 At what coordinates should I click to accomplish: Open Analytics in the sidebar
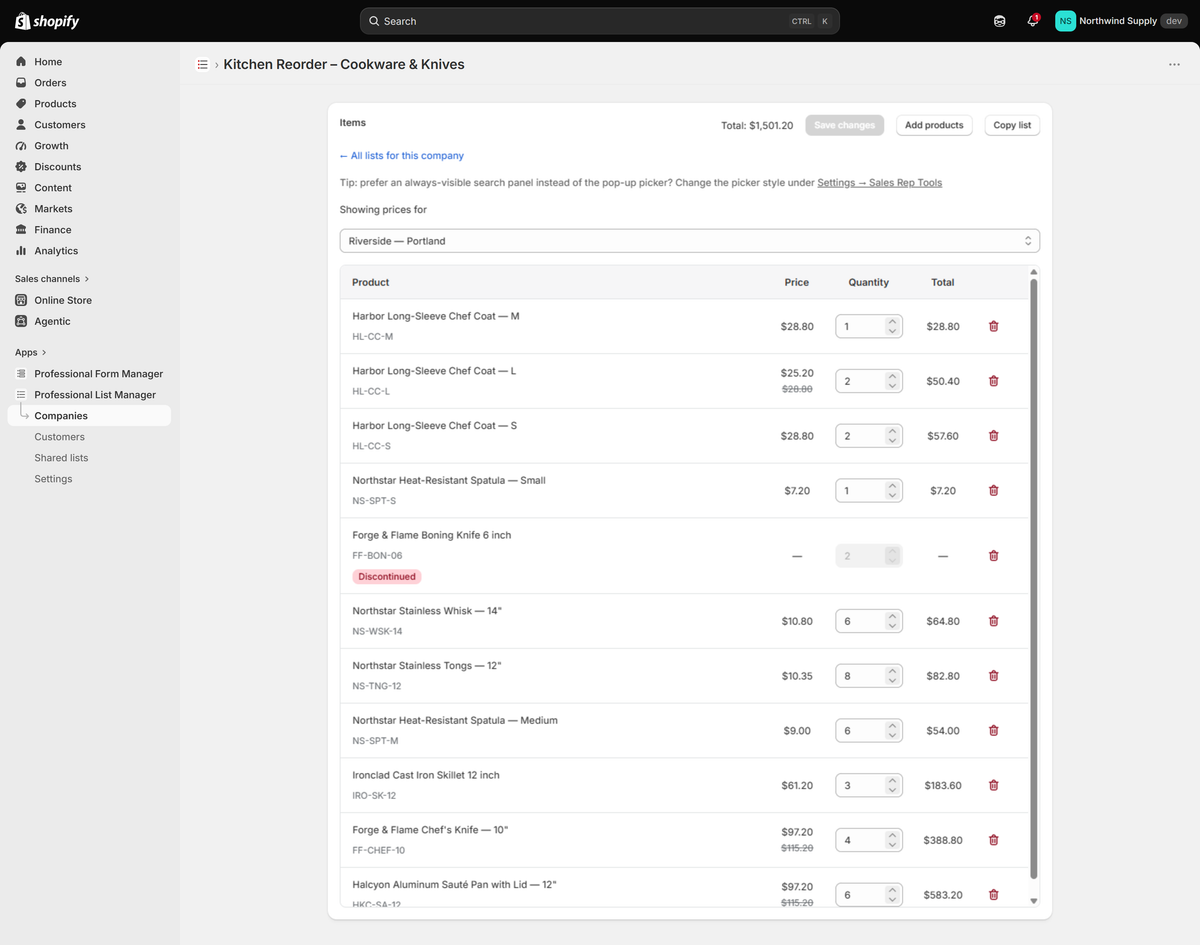tap(90, 251)
